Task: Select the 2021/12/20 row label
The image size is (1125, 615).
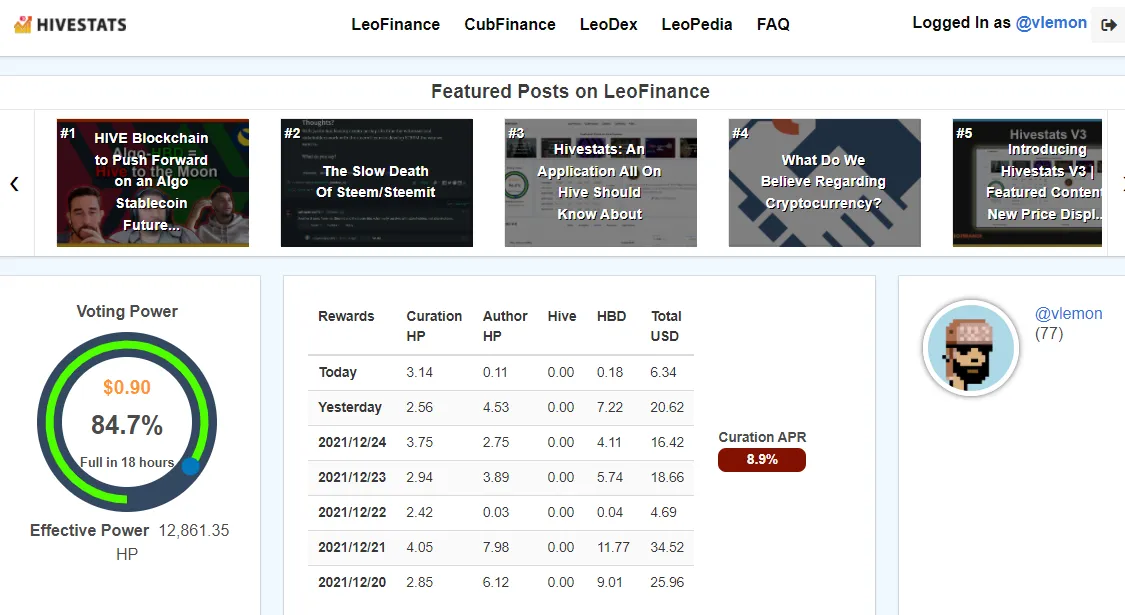Action: (x=352, y=582)
